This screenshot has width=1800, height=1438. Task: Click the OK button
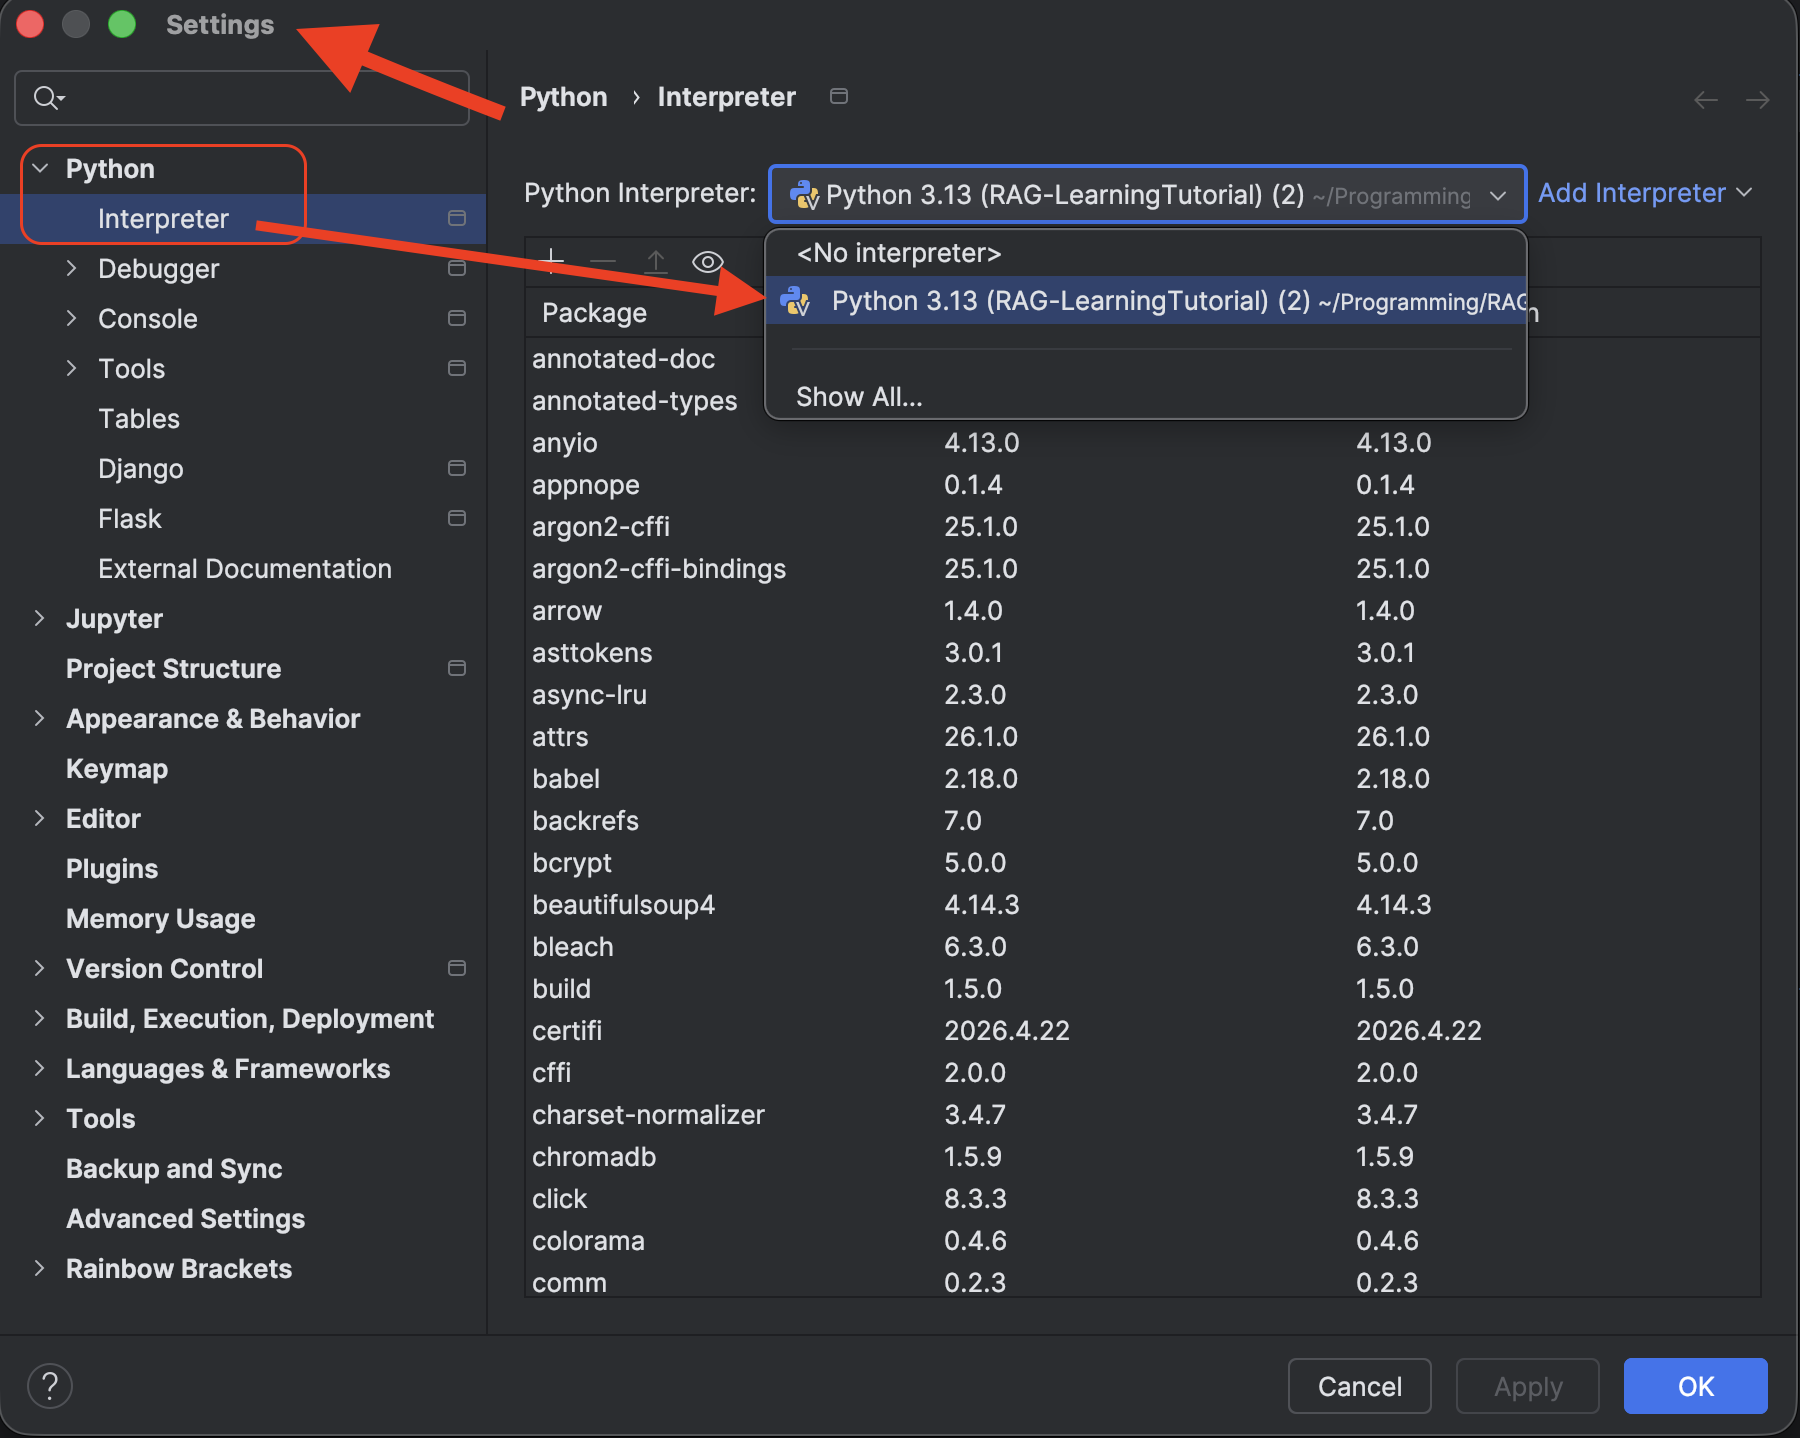pos(1696,1386)
